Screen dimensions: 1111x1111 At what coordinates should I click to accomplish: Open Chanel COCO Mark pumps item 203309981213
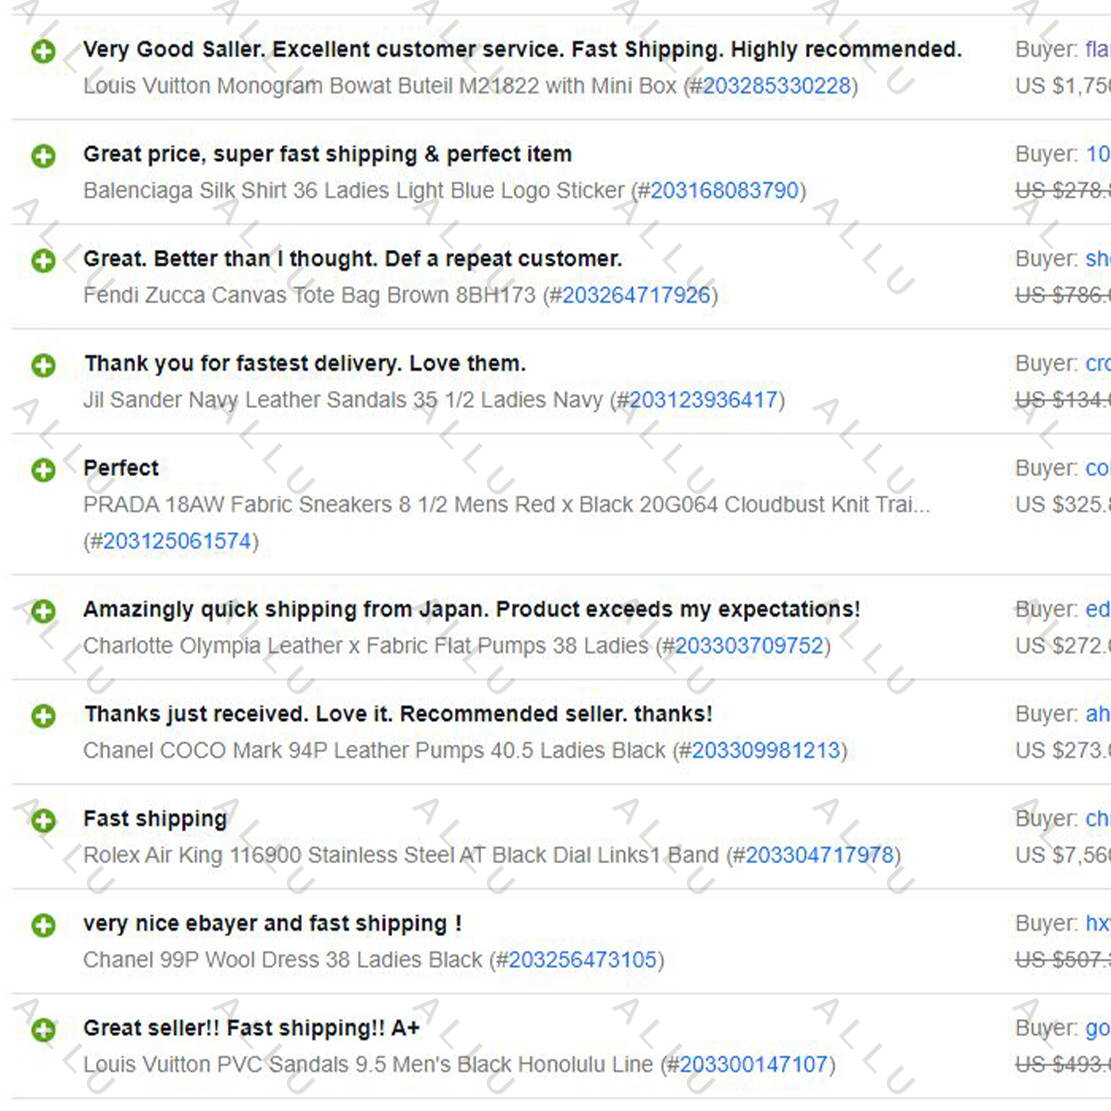click(766, 751)
